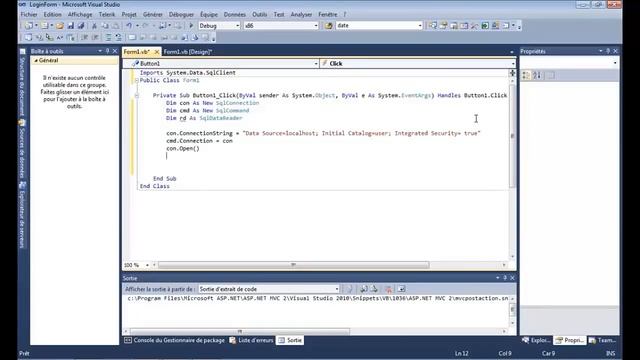Click the editor split handle icon at top right
The height and width of the screenshot is (360, 640).
pyautogui.click(x=512, y=73)
